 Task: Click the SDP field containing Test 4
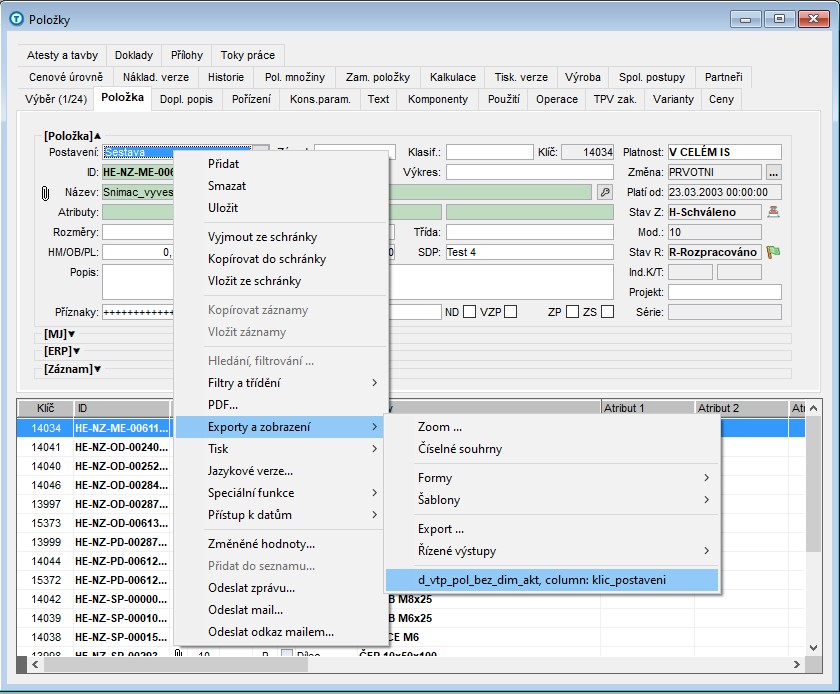coord(530,252)
